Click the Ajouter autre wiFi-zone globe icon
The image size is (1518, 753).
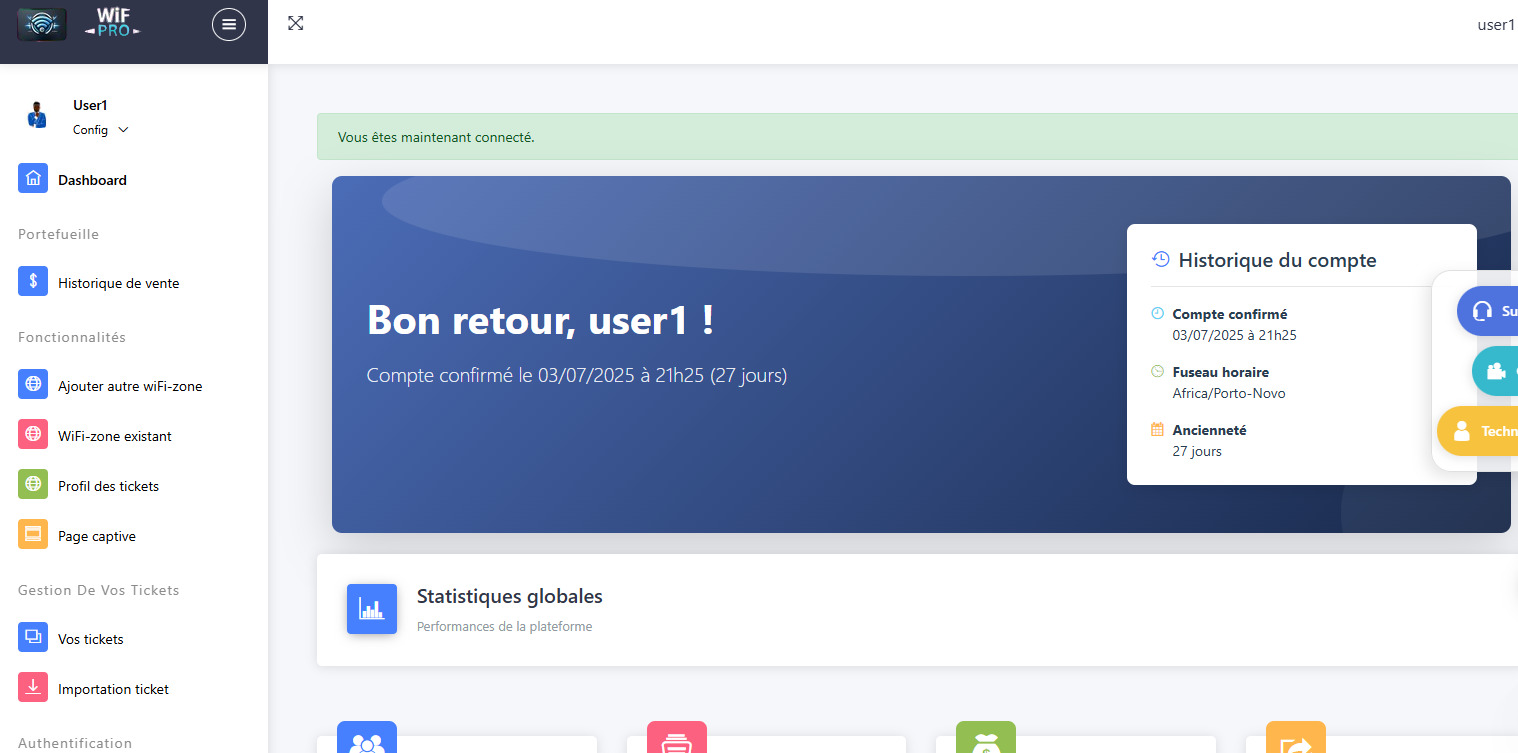(x=33, y=384)
